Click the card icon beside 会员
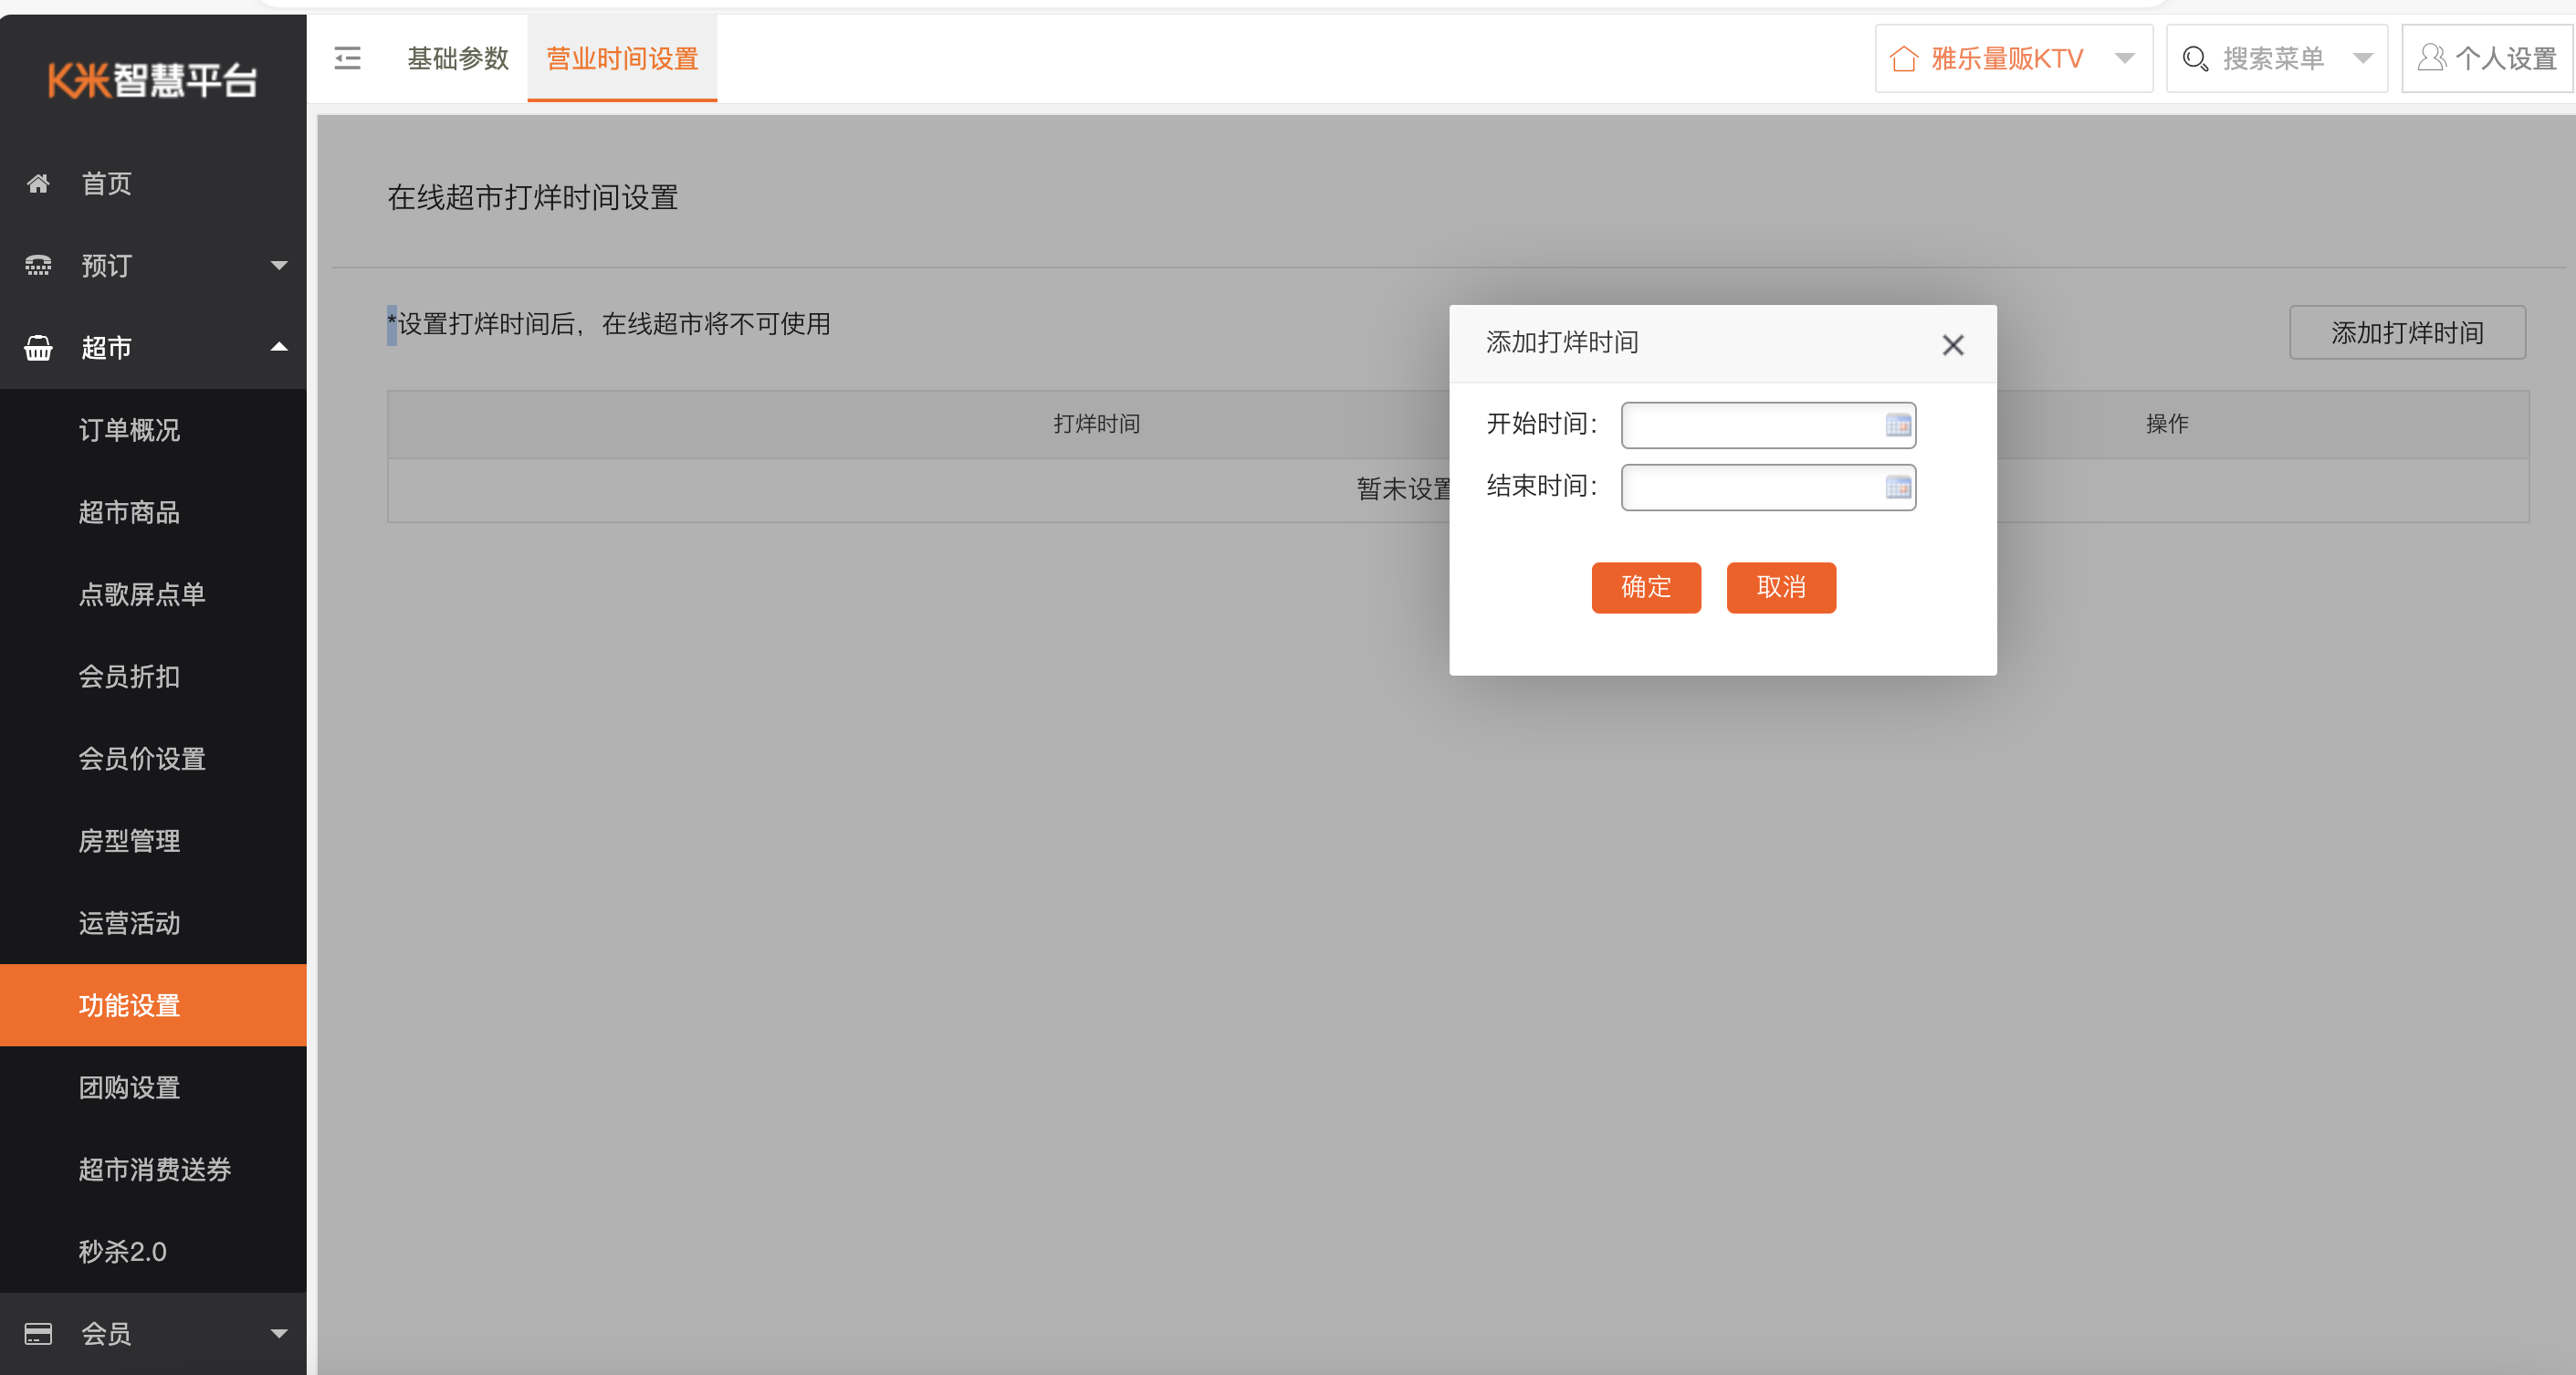This screenshot has width=2576, height=1375. point(38,1333)
